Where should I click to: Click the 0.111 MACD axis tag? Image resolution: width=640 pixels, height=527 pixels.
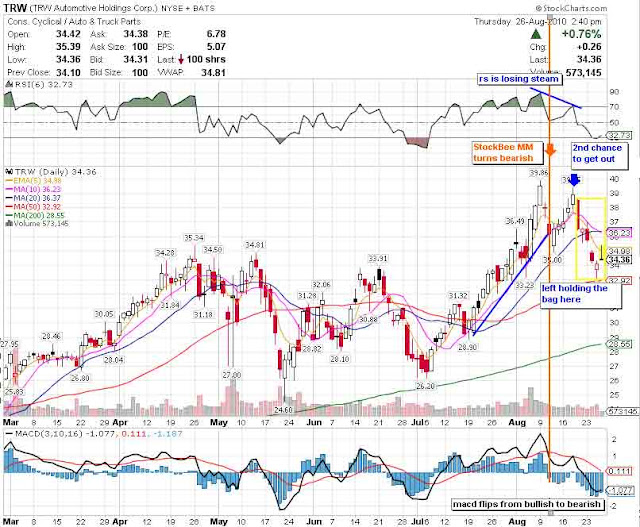[620, 471]
